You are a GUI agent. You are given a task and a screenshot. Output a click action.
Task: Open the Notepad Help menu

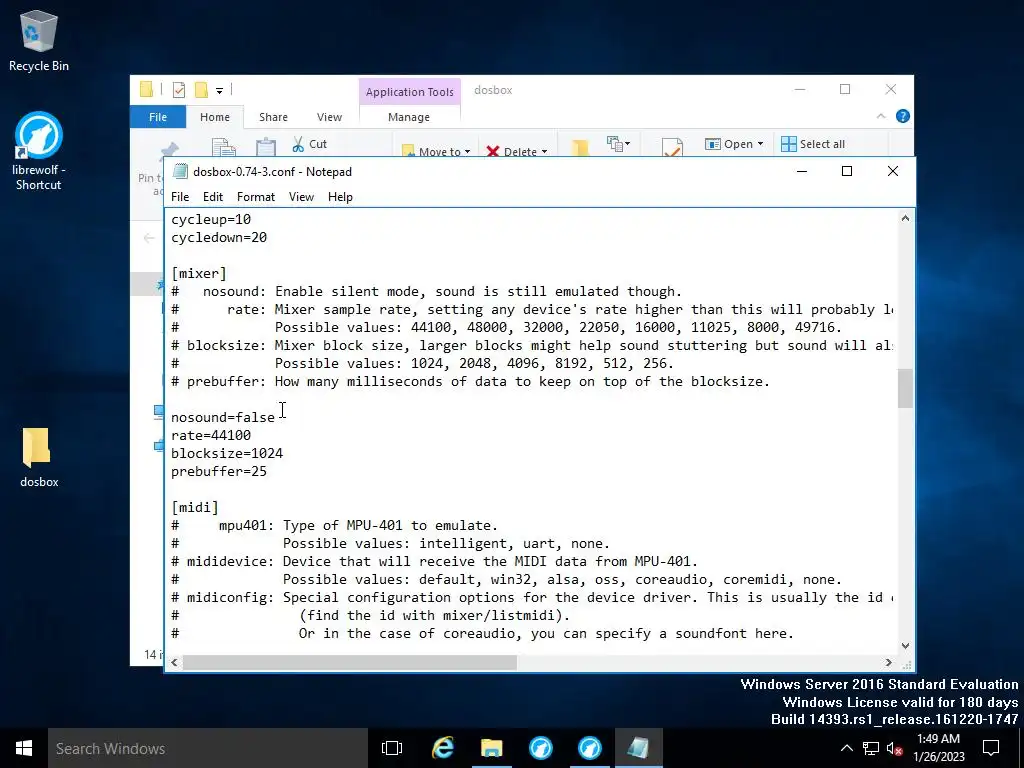[x=340, y=197]
